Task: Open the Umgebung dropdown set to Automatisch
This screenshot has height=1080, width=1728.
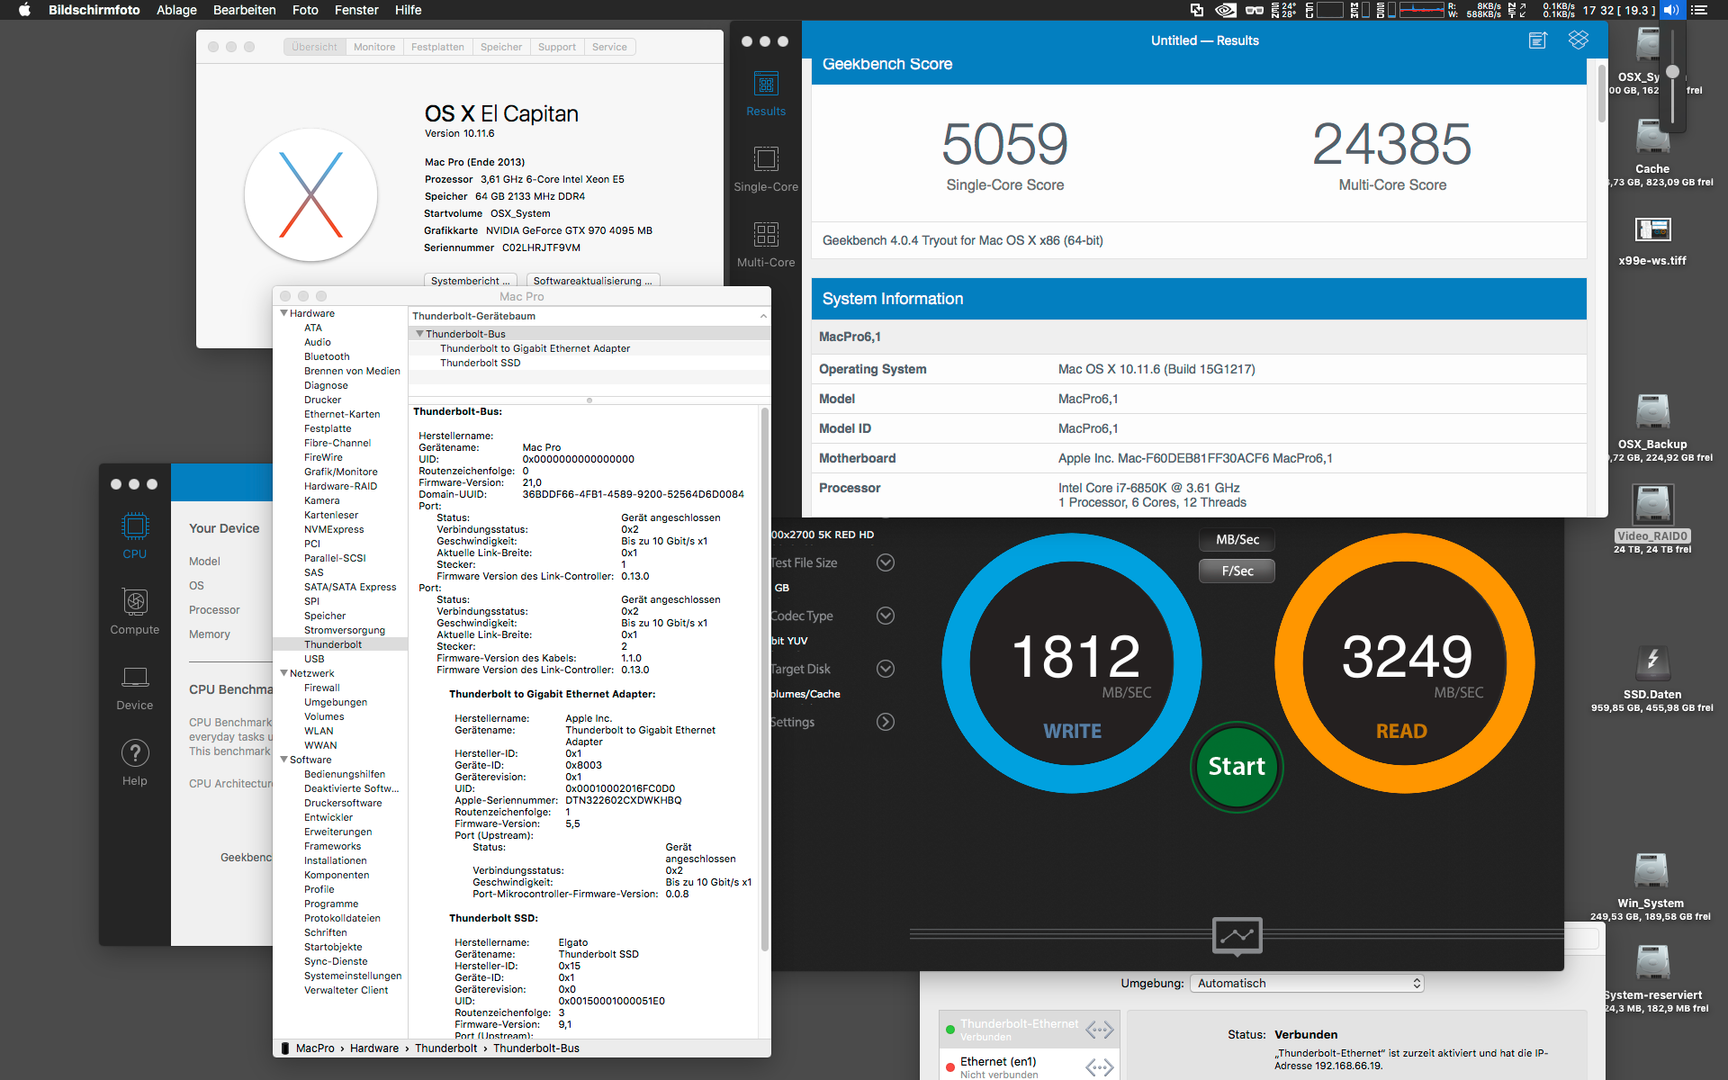Action: [1307, 984]
